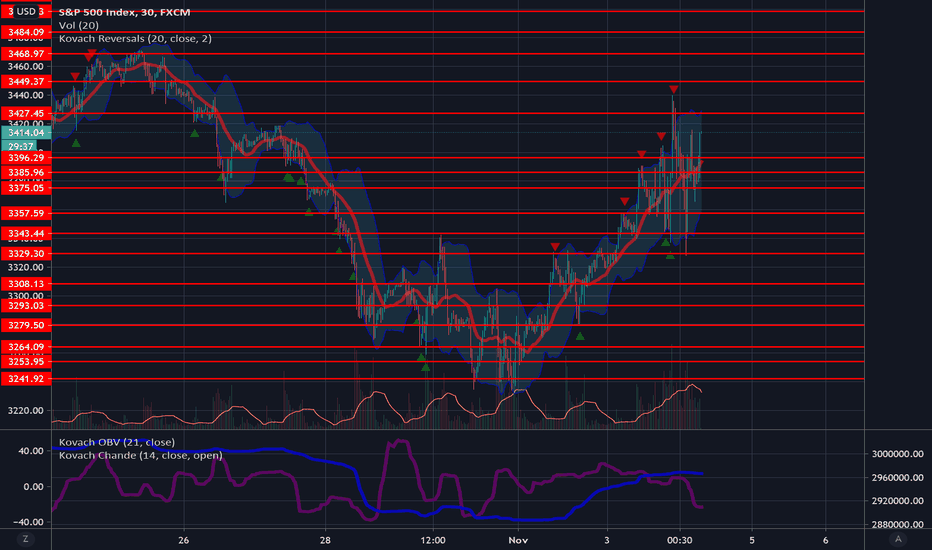This screenshot has width=932, height=550.
Task: Click the 3000000.00 value on the OBV scale
Action: (x=898, y=454)
